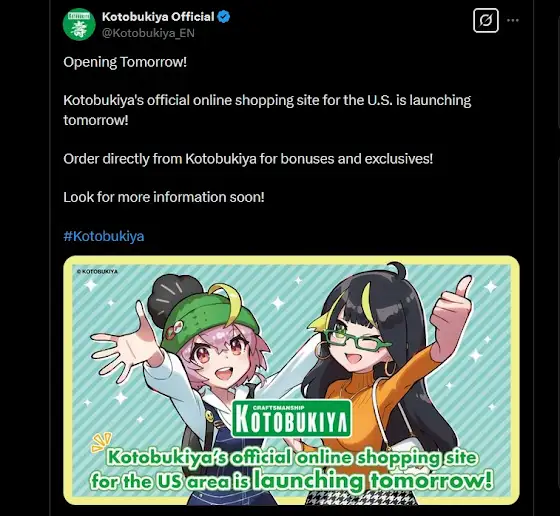This screenshot has height=516, width=560.
Task: Click the yellow sparkle burst beside the caption
Action: pos(101,443)
